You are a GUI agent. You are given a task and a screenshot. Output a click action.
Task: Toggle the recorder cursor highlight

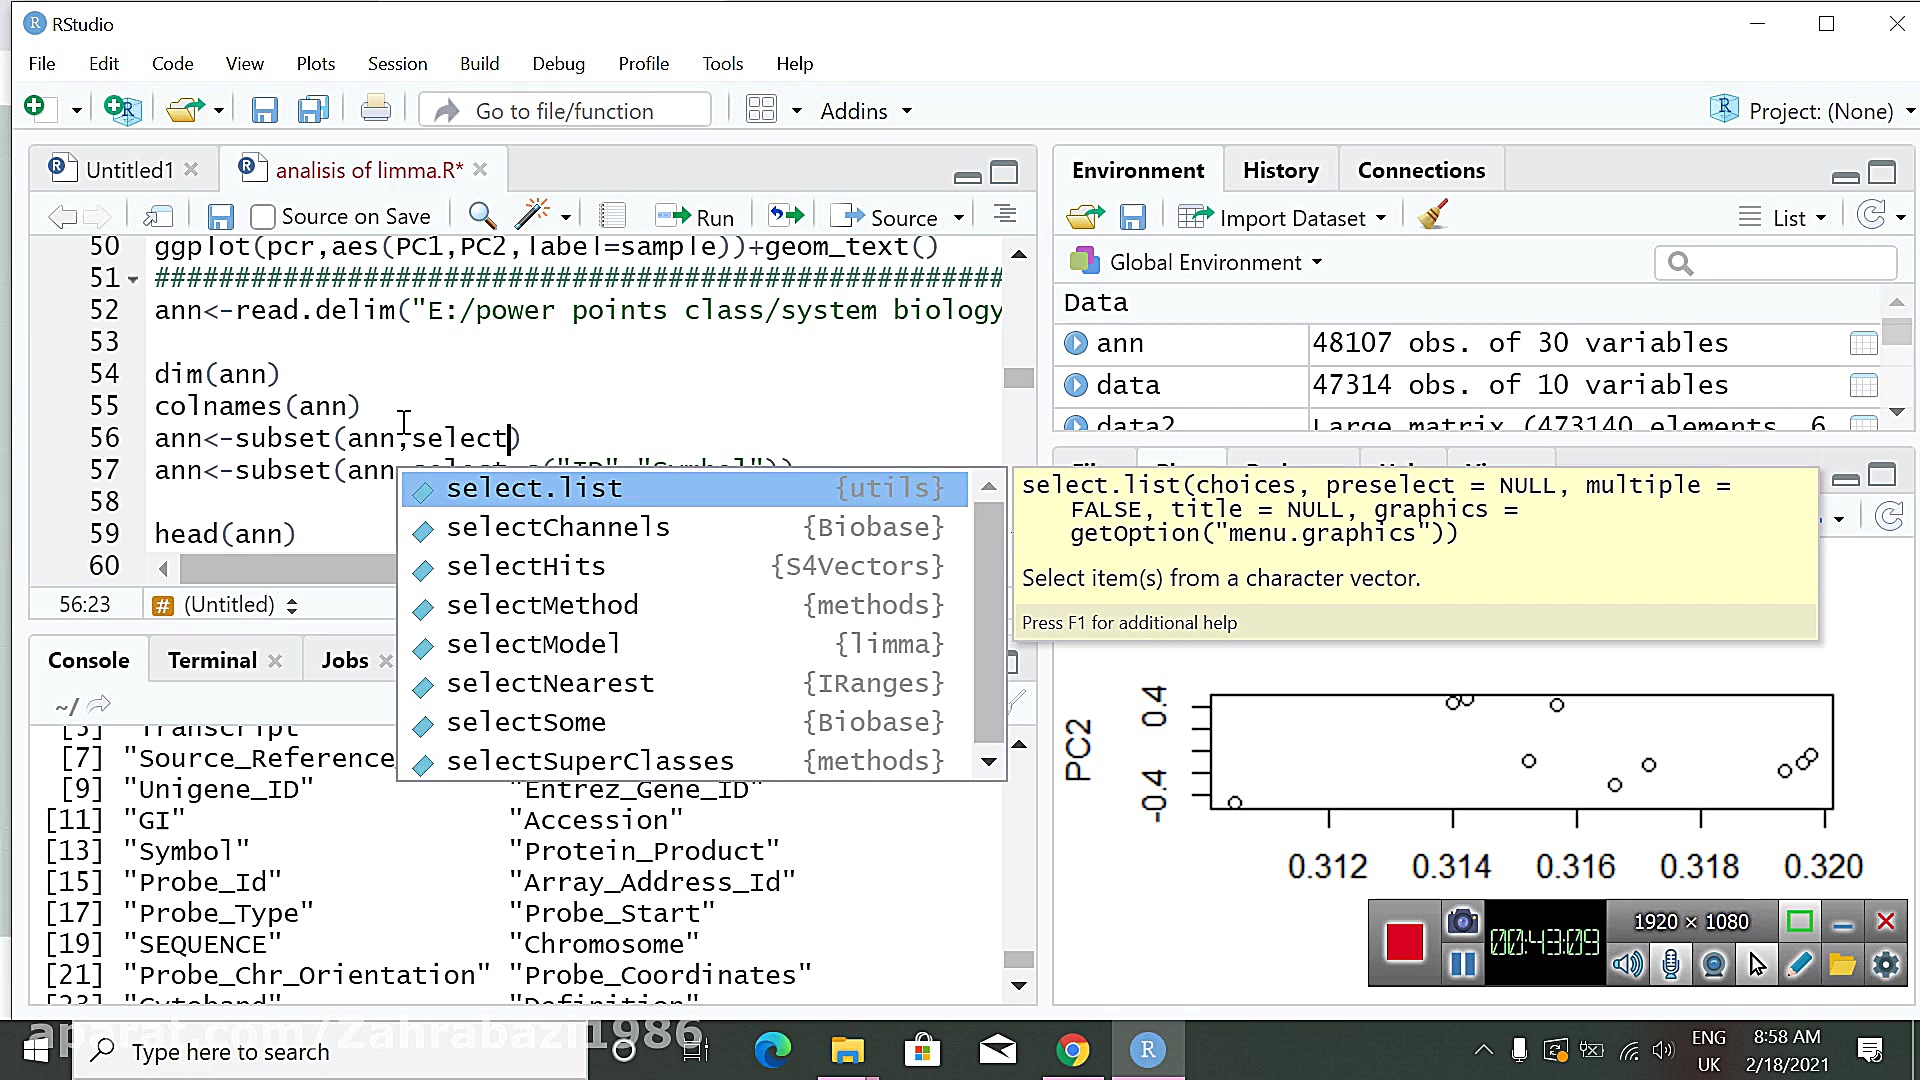(1758, 965)
